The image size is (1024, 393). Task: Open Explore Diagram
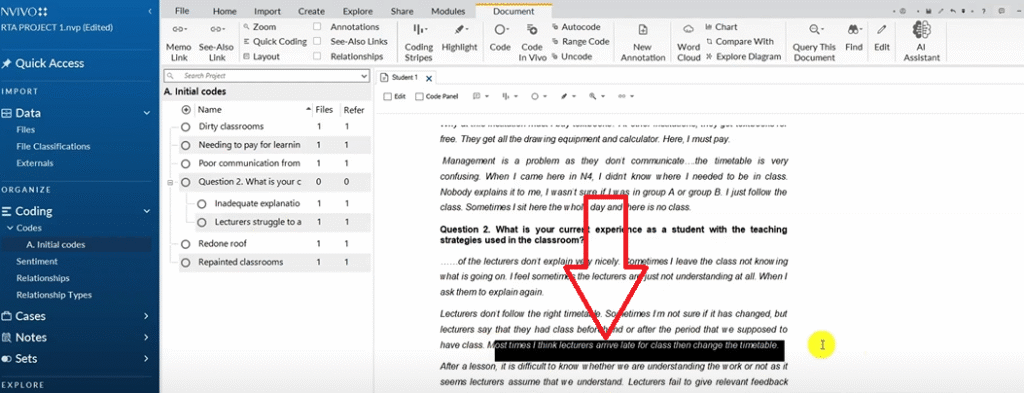click(743, 56)
